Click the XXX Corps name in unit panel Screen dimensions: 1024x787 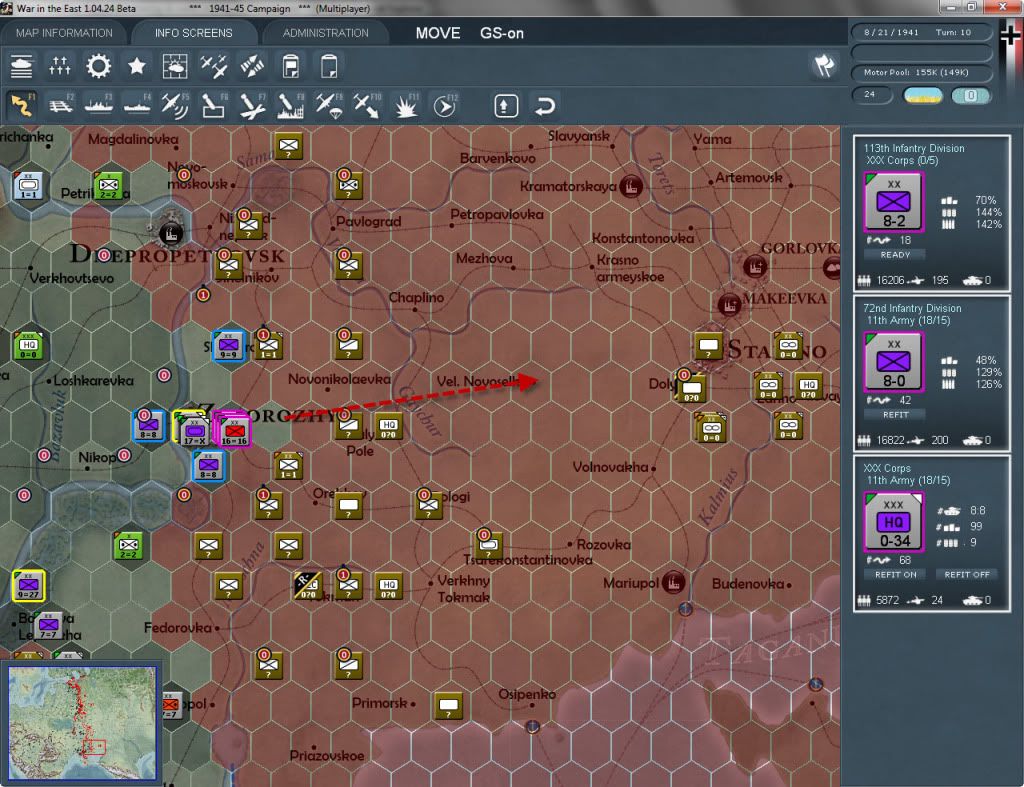(x=886, y=468)
